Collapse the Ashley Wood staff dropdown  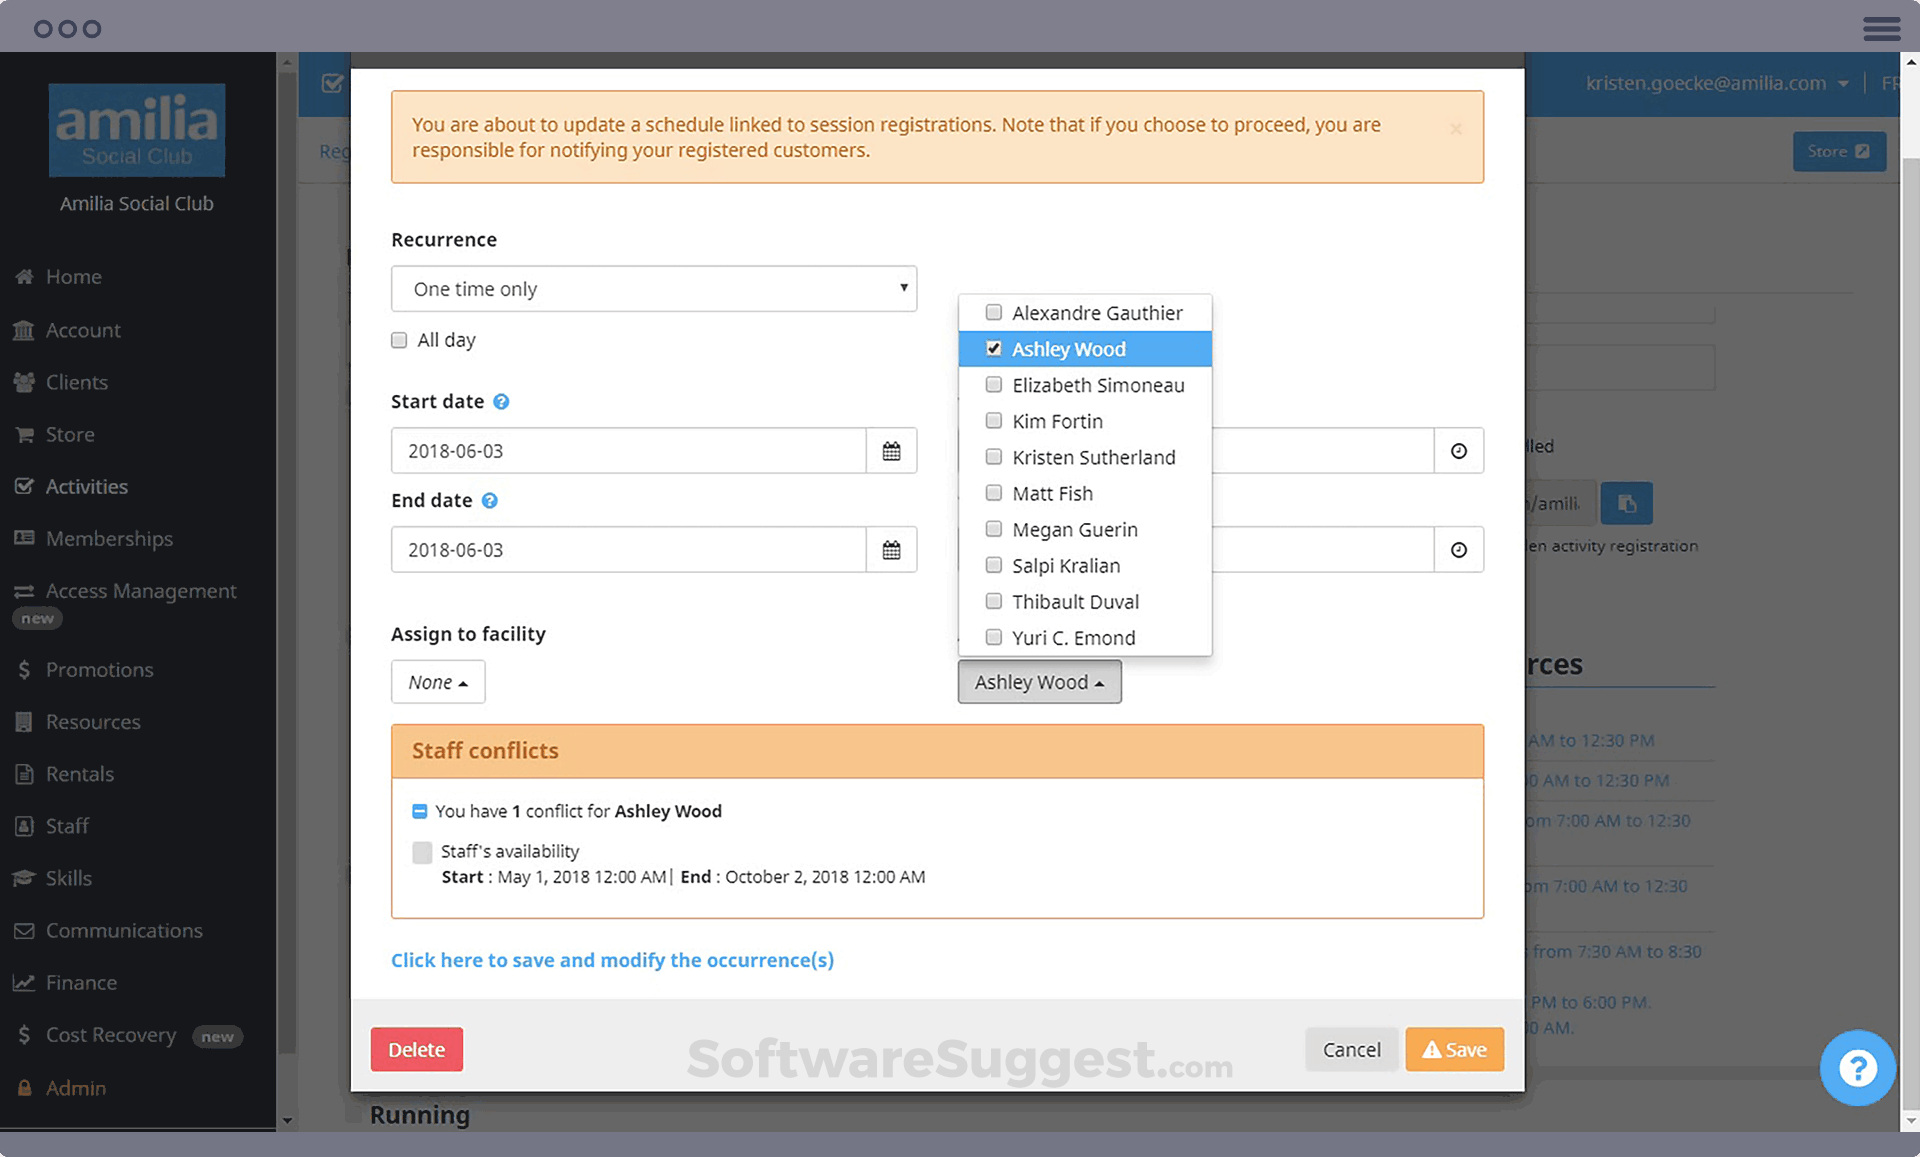point(1039,682)
